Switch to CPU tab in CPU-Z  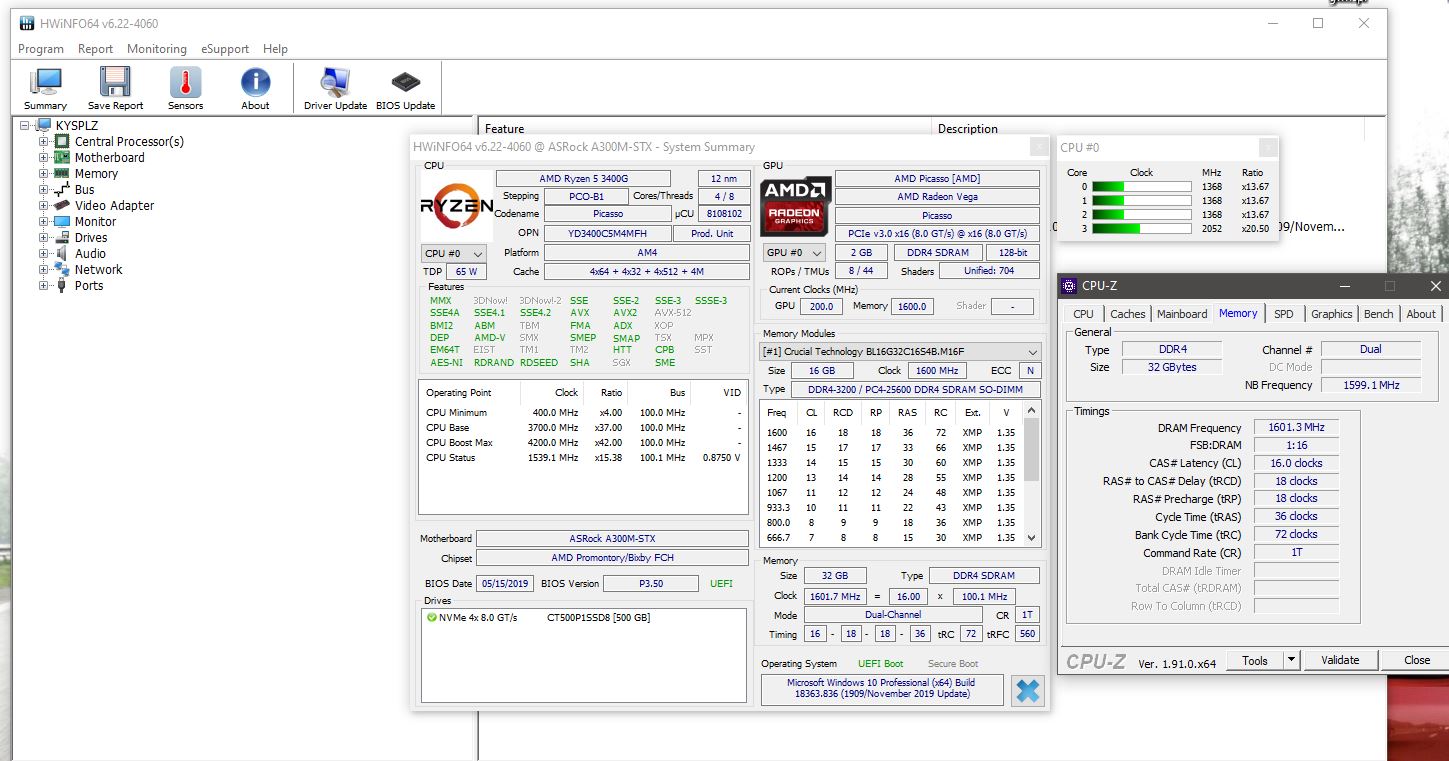1083,314
